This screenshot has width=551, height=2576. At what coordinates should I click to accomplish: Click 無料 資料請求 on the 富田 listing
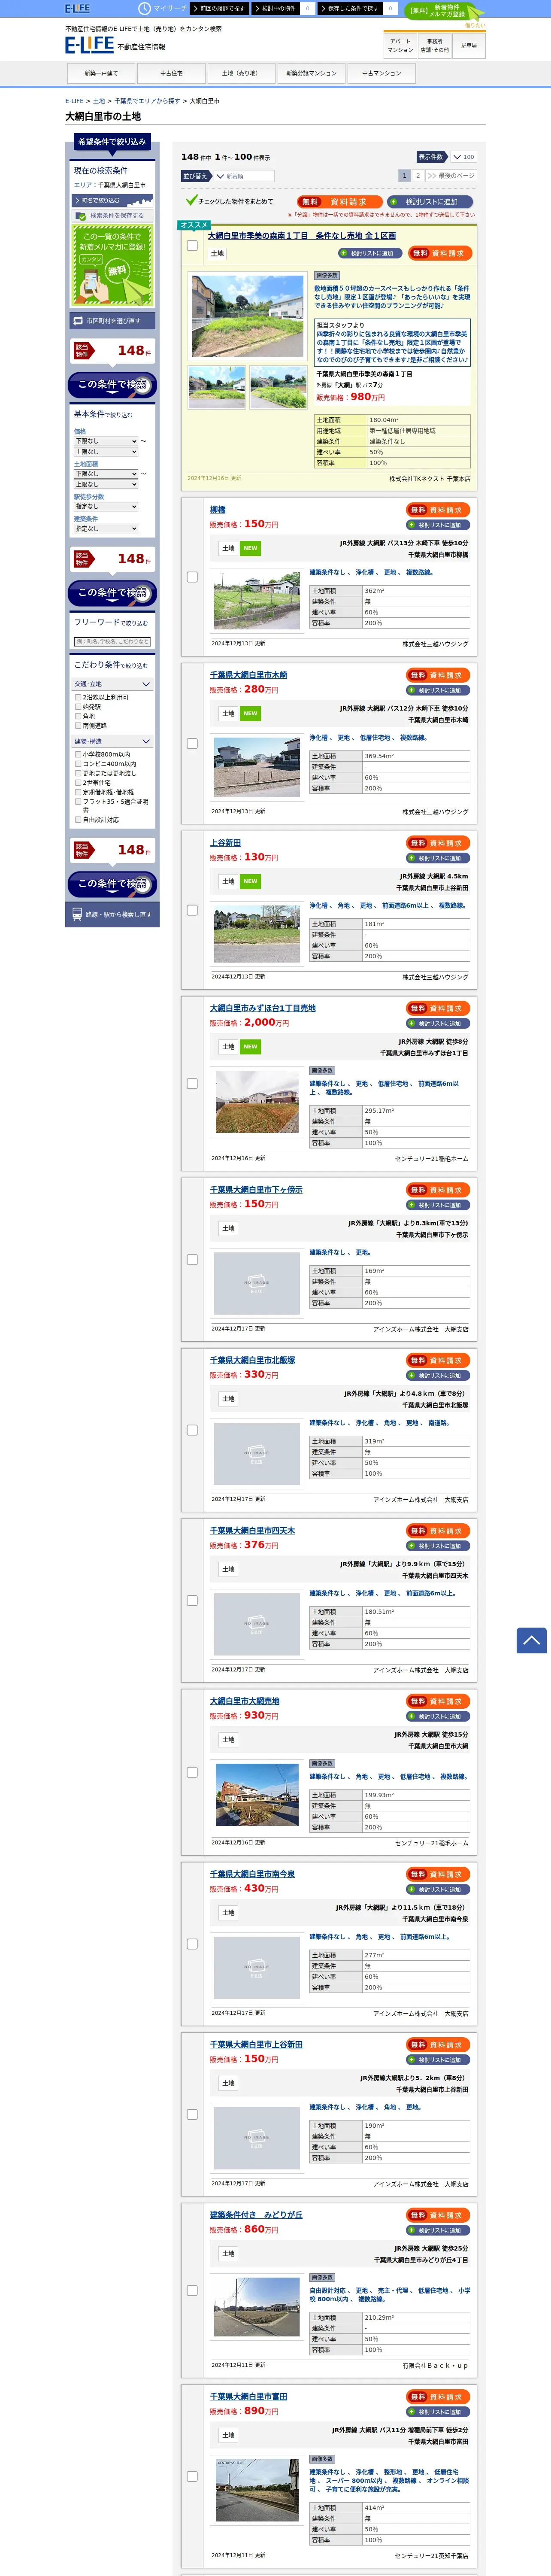[x=439, y=2397]
